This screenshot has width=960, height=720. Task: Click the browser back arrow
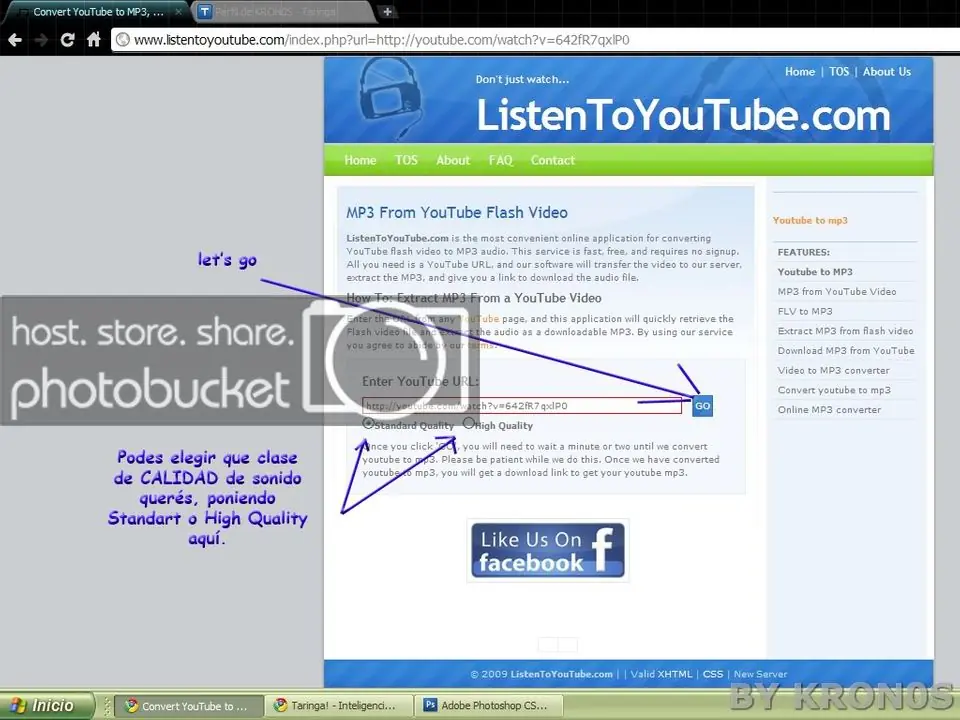point(15,40)
